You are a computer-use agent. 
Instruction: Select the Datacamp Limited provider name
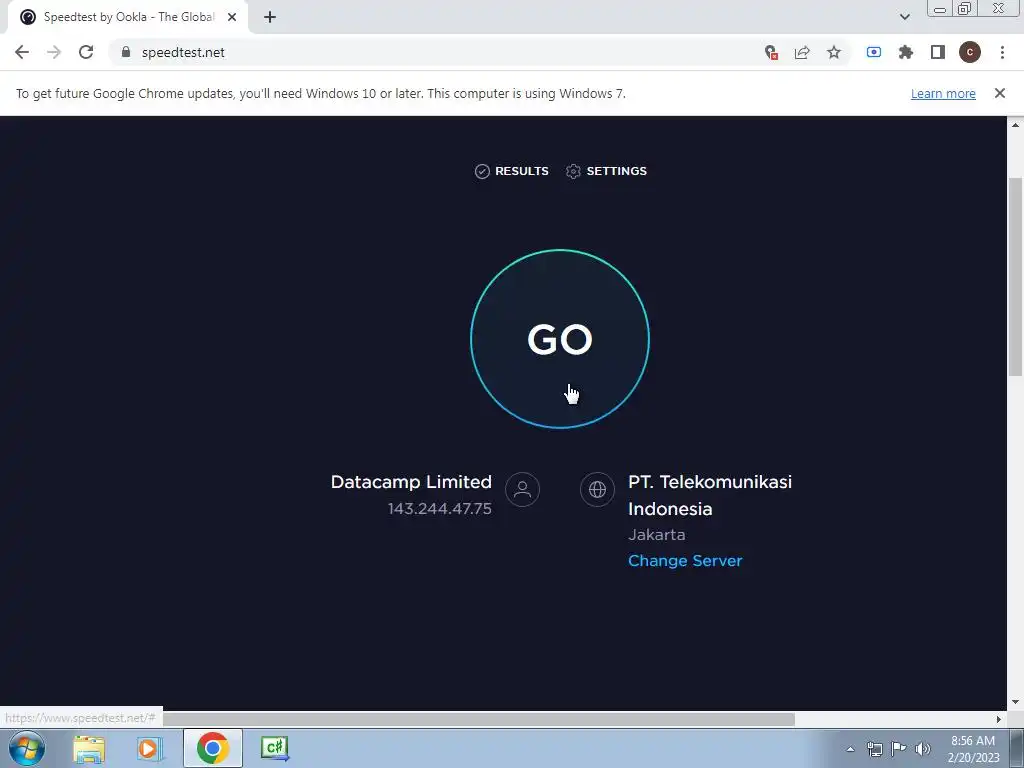411,482
